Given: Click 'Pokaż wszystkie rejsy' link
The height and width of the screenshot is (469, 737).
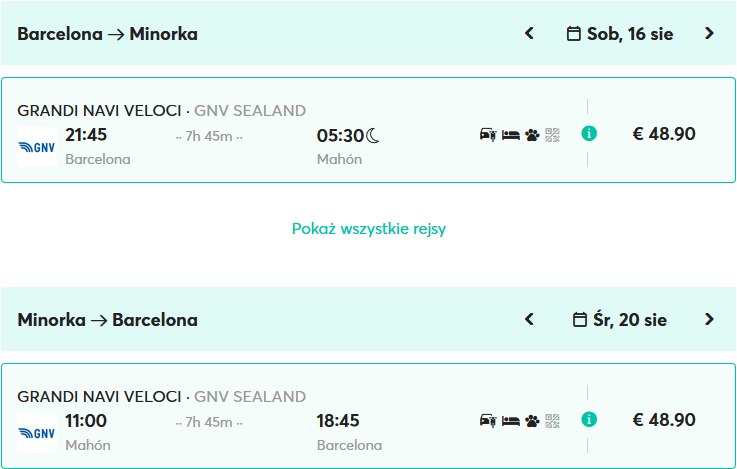Looking at the screenshot, I should [x=369, y=229].
